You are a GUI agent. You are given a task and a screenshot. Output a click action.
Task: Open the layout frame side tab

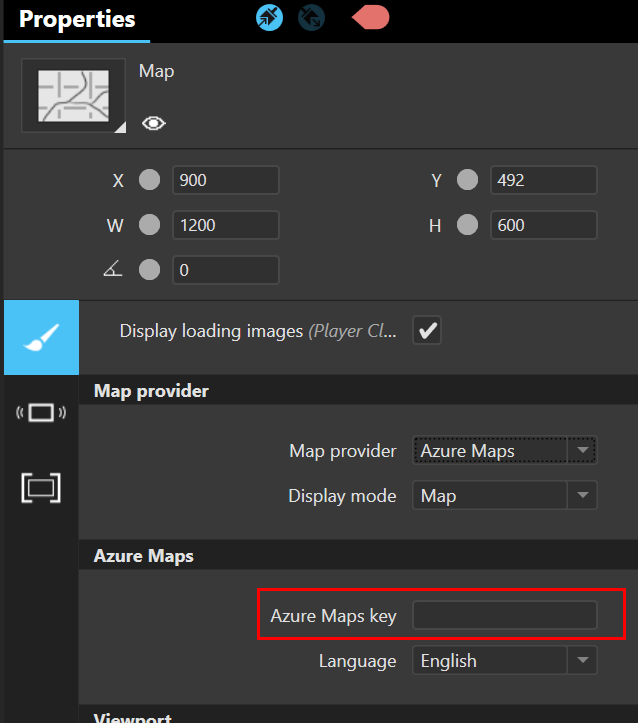(40, 488)
